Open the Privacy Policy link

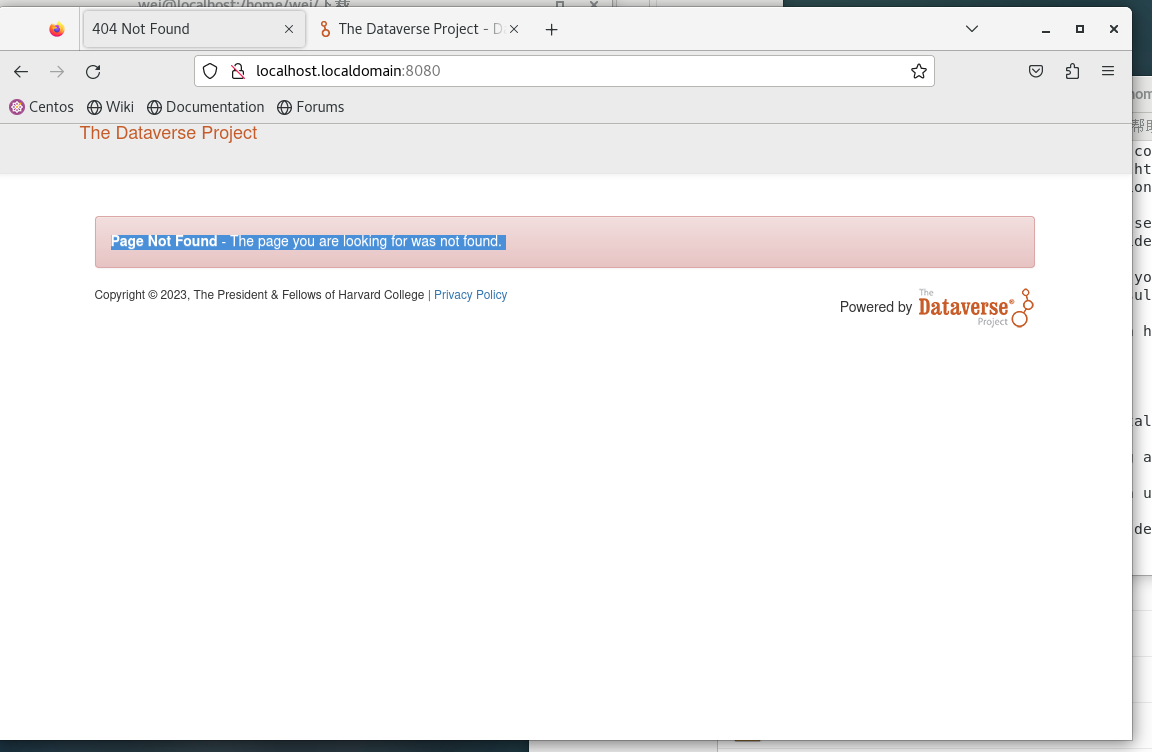tap(470, 295)
